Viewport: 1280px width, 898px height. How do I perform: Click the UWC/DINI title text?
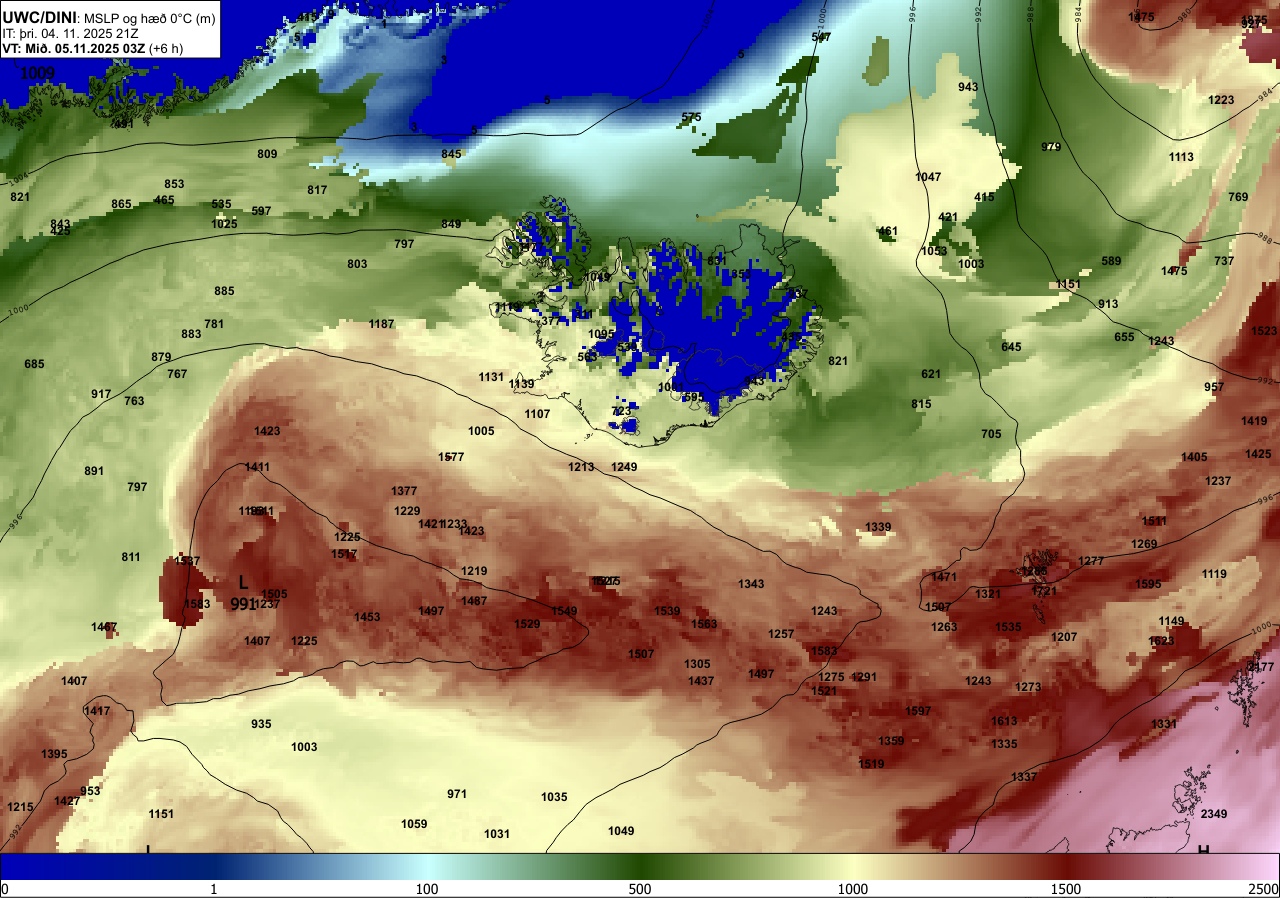point(40,16)
